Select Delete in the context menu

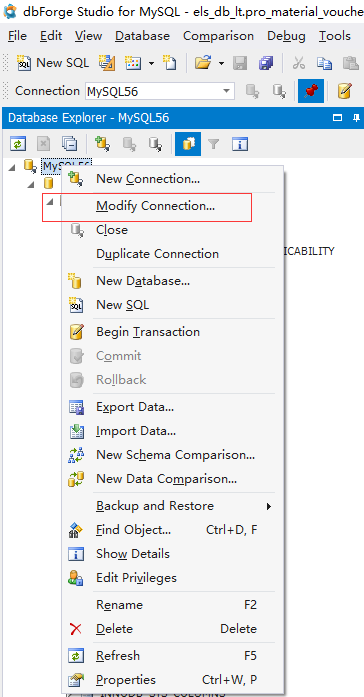172,629
